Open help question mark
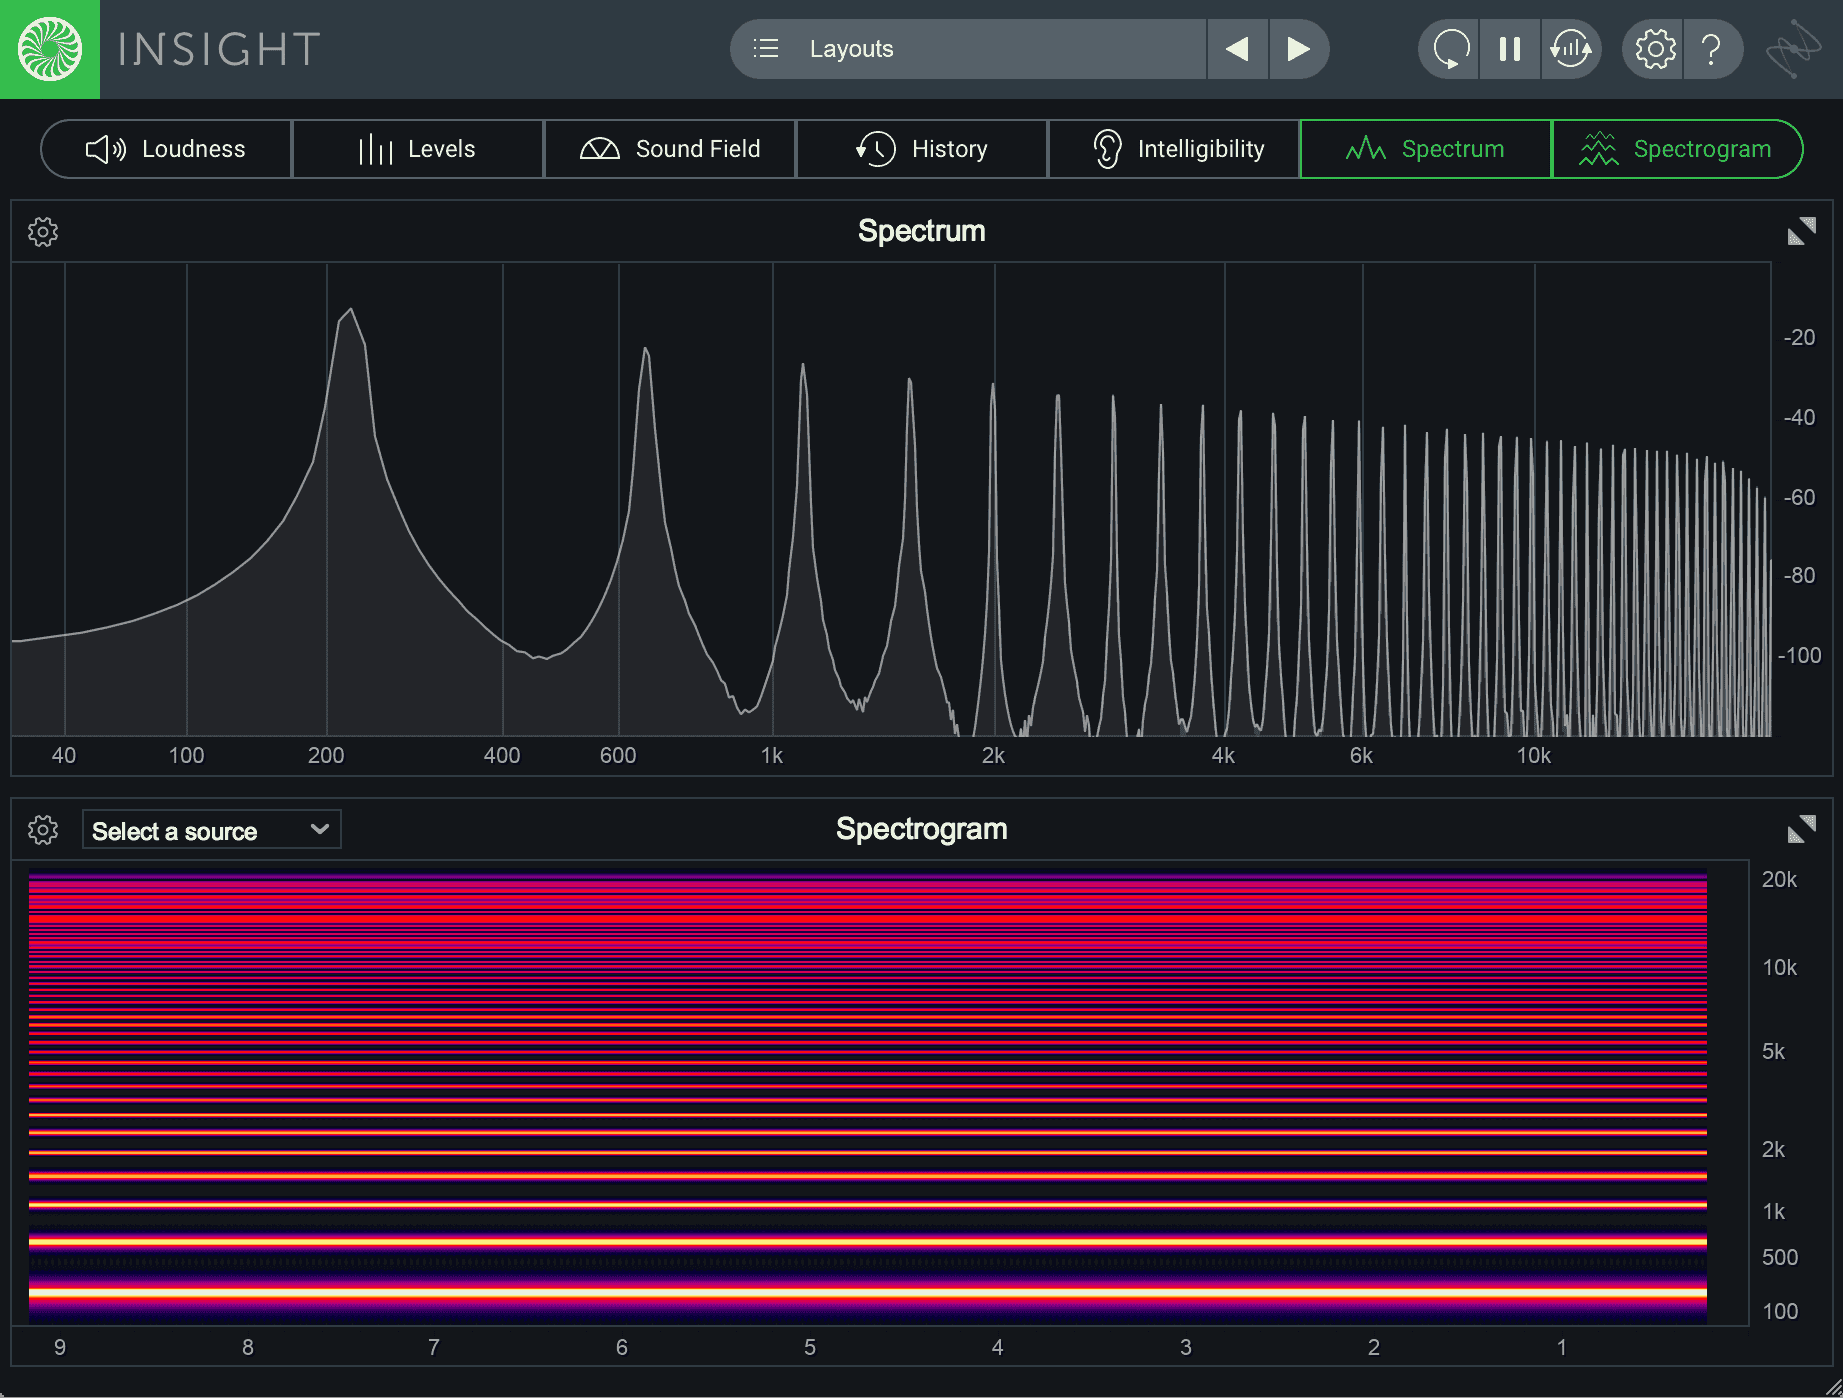Viewport: 1843px width, 1398px height. [x=1713, y=49]
